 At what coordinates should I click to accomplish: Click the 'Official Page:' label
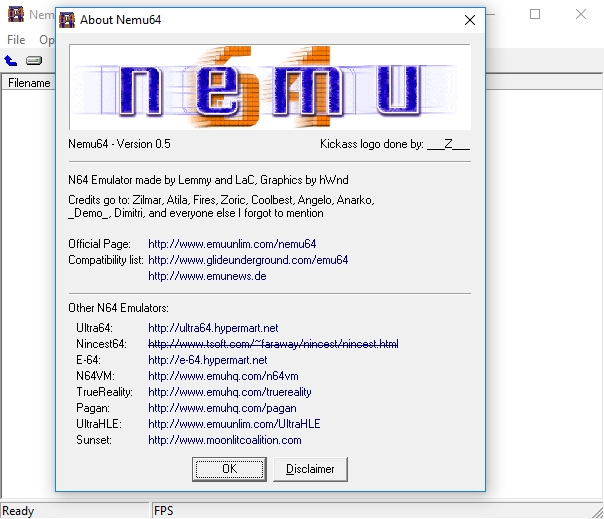(99, 244)
